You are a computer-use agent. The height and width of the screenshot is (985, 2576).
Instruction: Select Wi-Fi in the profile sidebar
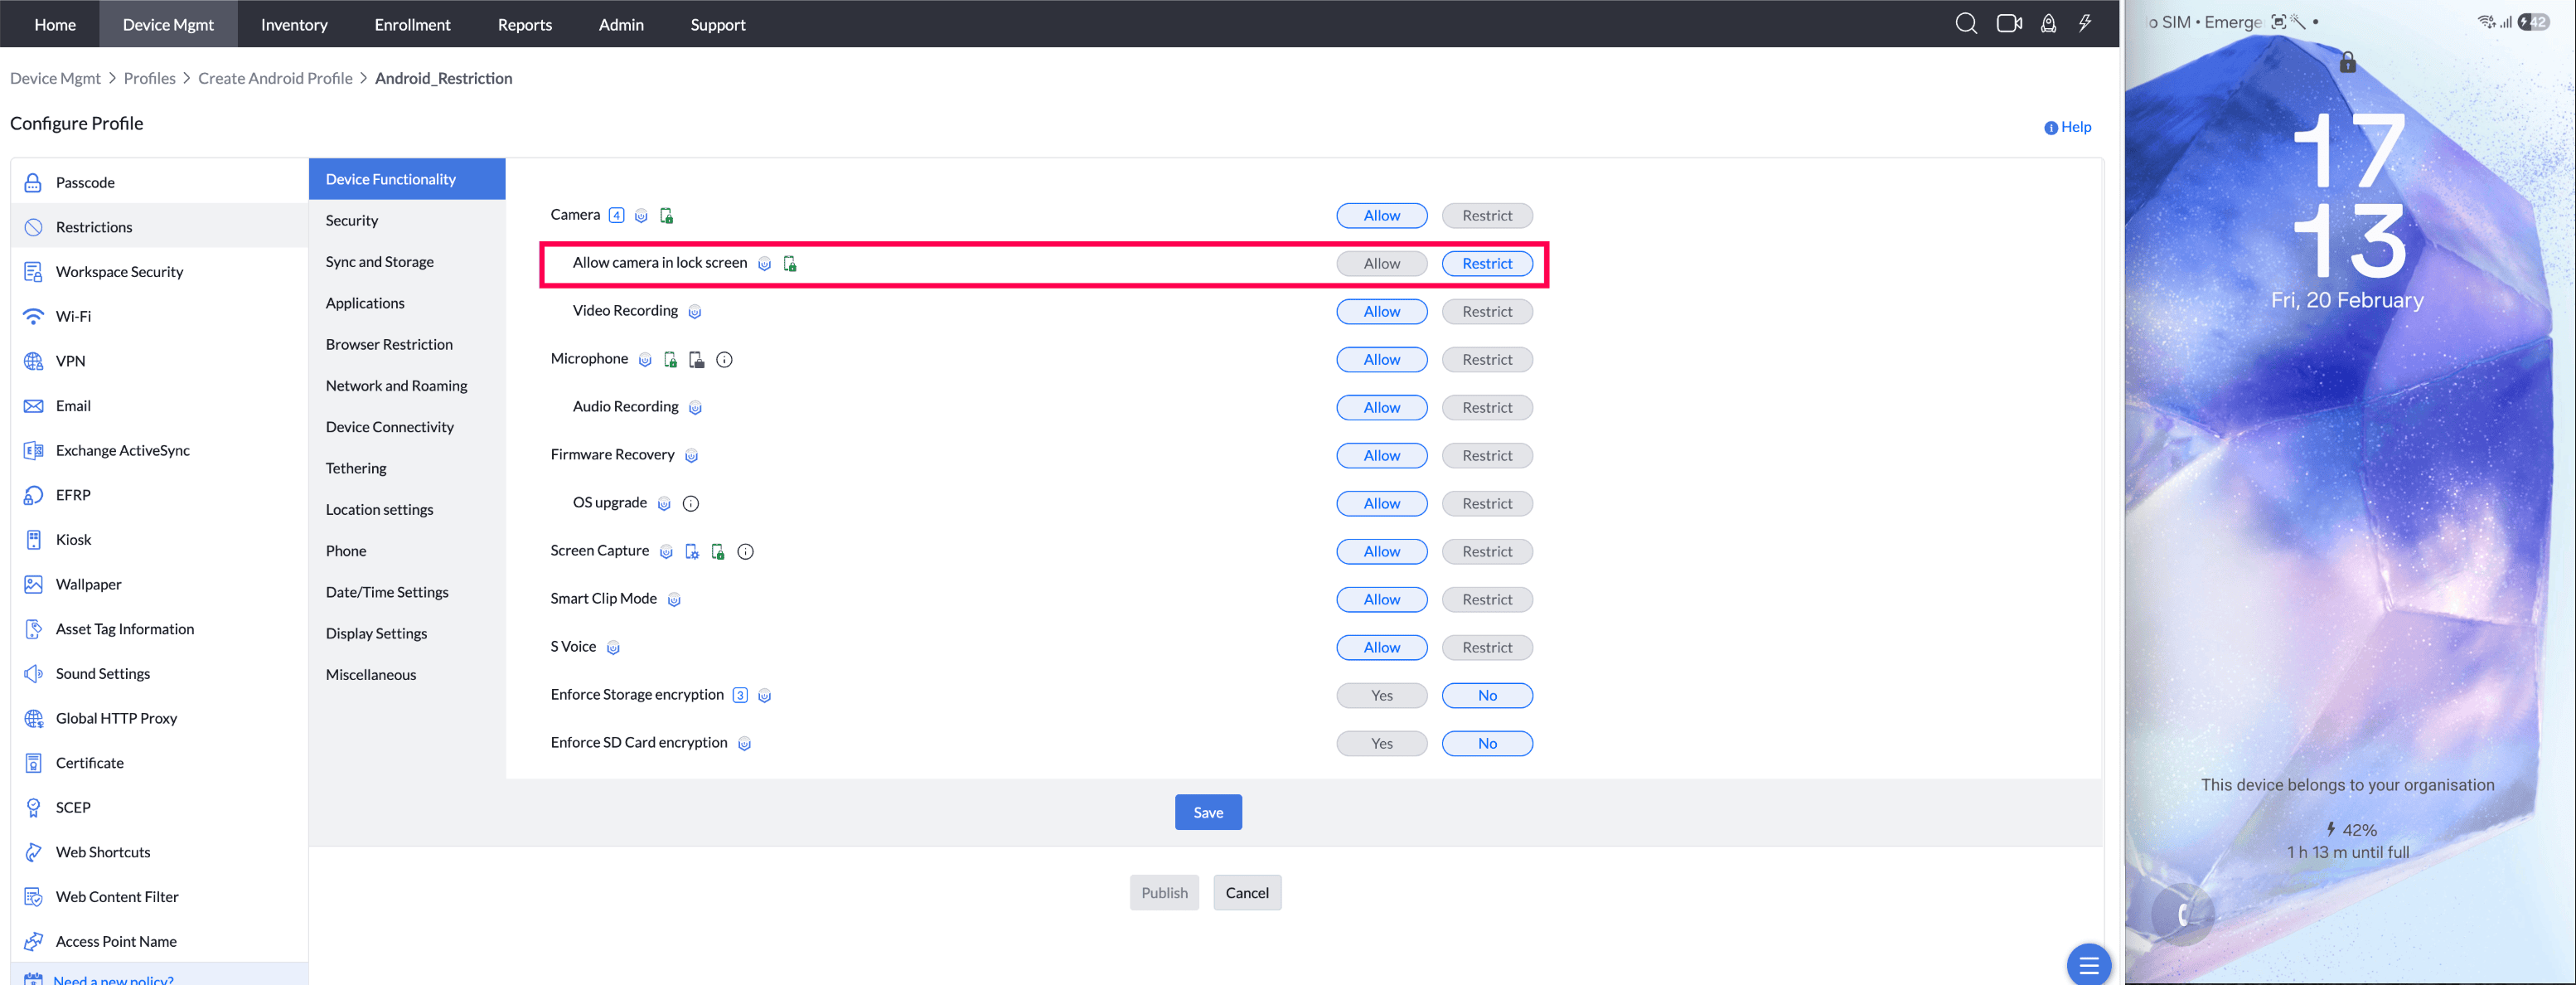pyautogui.click(x=73, y=317)
